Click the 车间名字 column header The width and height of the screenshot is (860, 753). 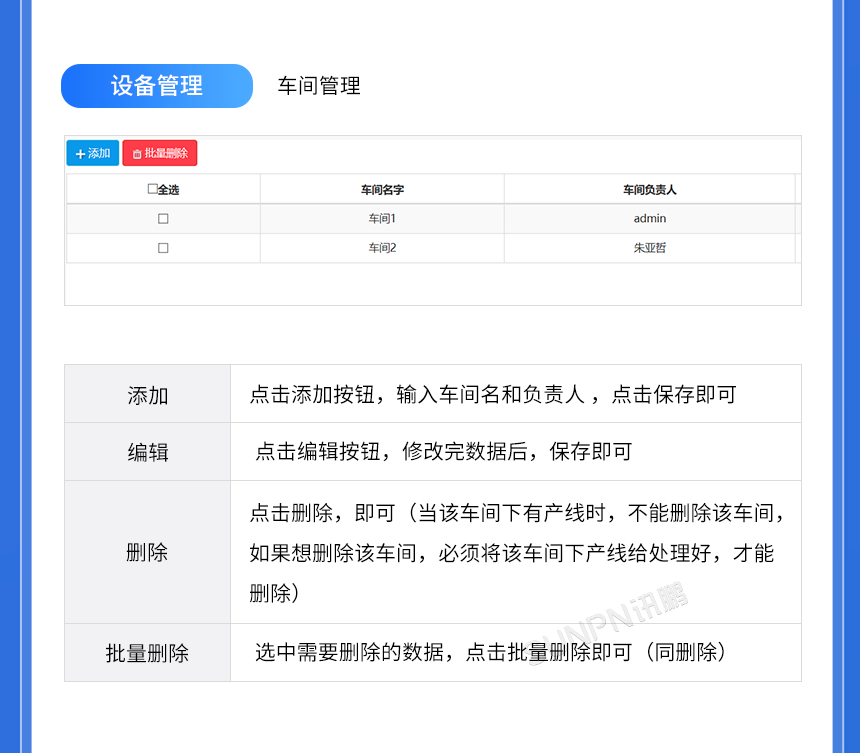tap(382, 190)
